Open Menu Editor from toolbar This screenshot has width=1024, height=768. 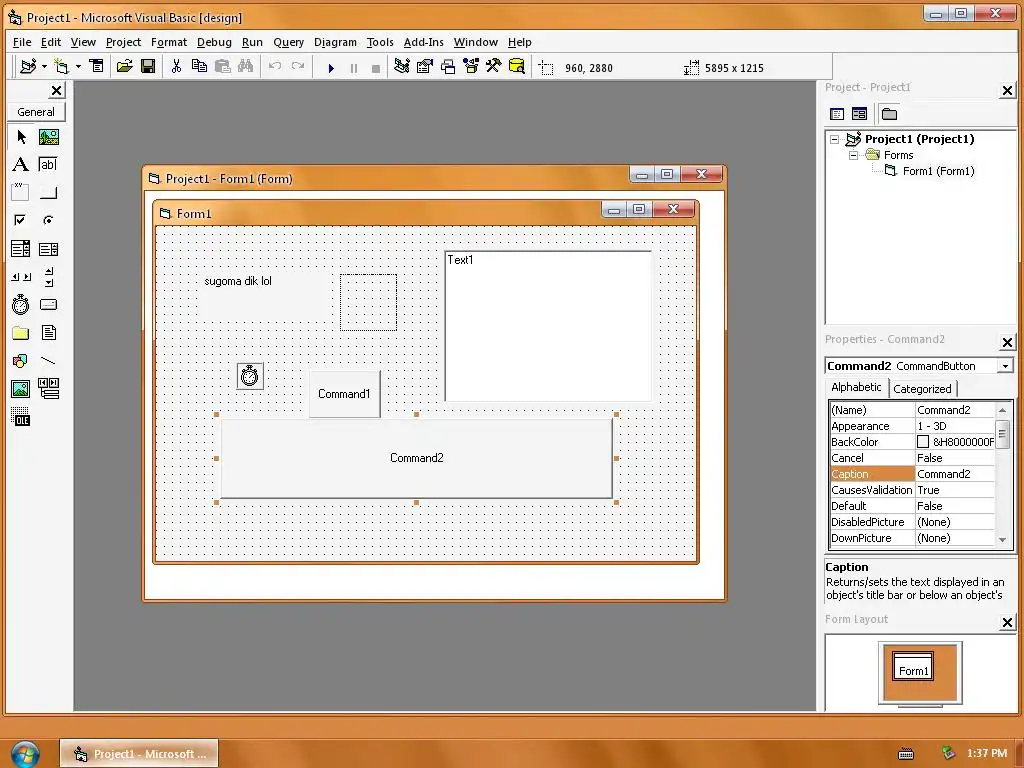(x=97, y=67)
